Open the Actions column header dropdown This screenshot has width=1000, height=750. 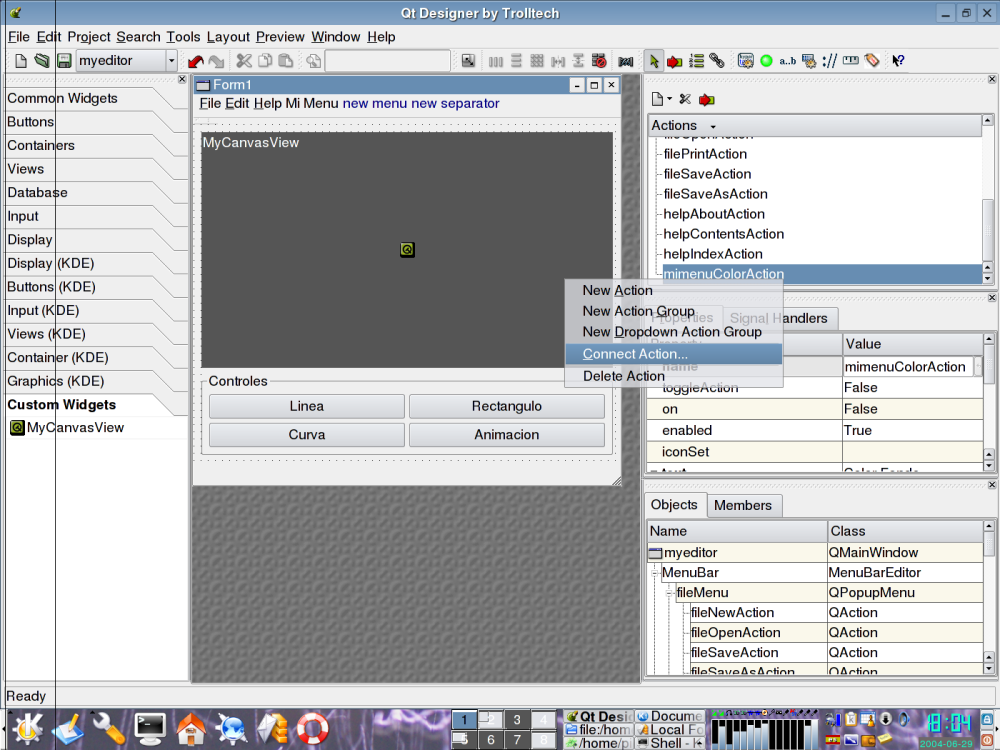point(713,126)
